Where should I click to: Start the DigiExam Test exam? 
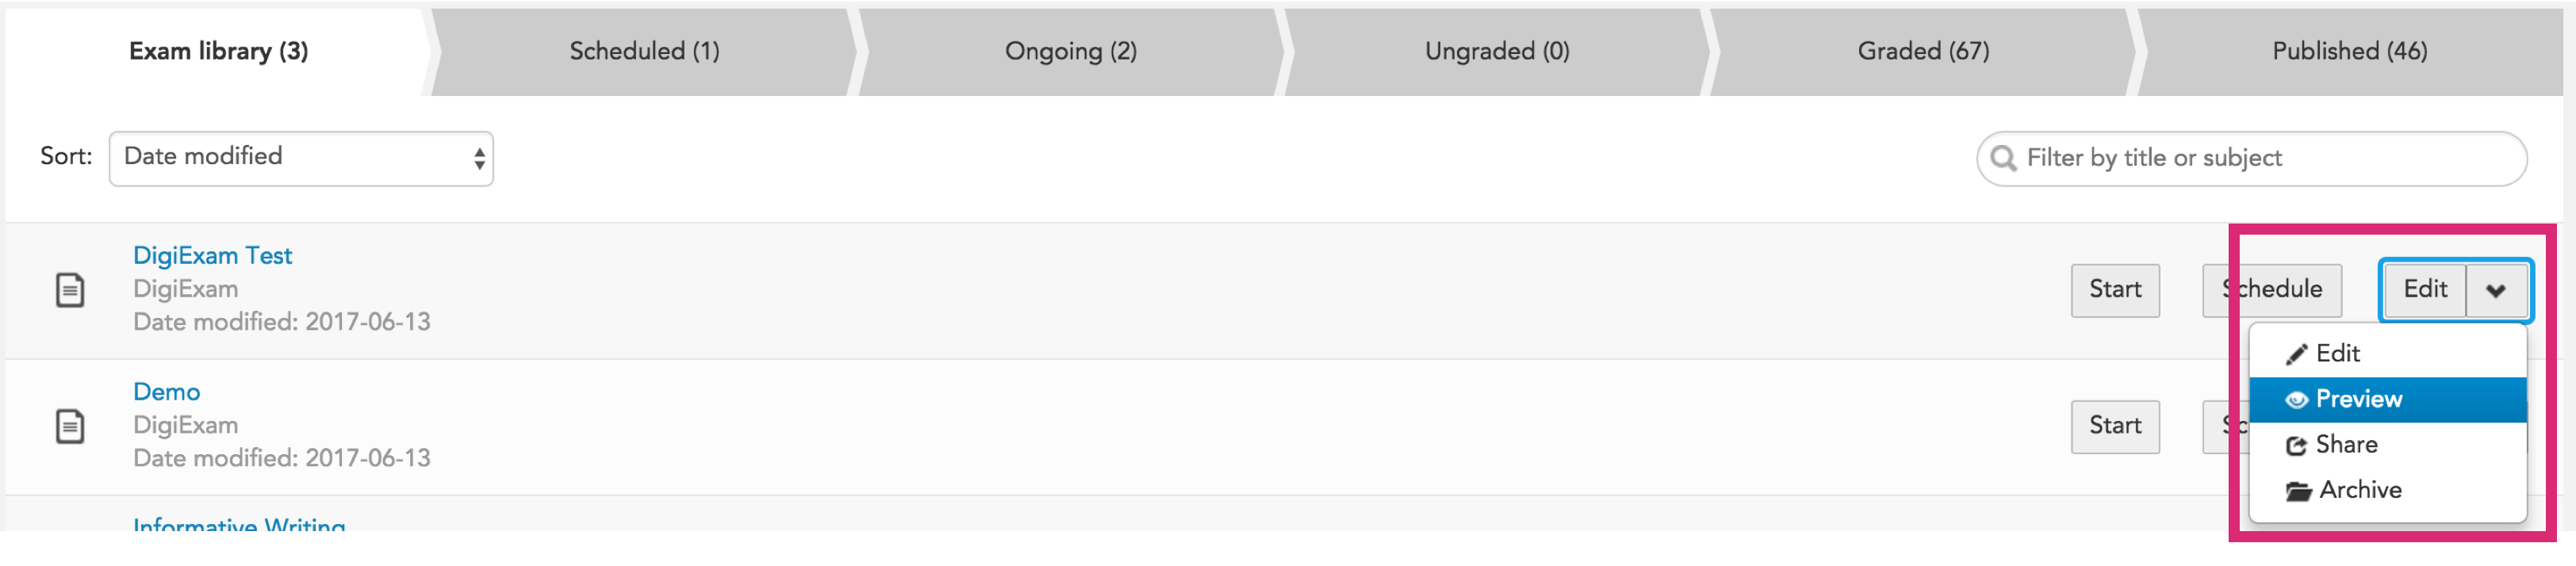point(2115,290)
